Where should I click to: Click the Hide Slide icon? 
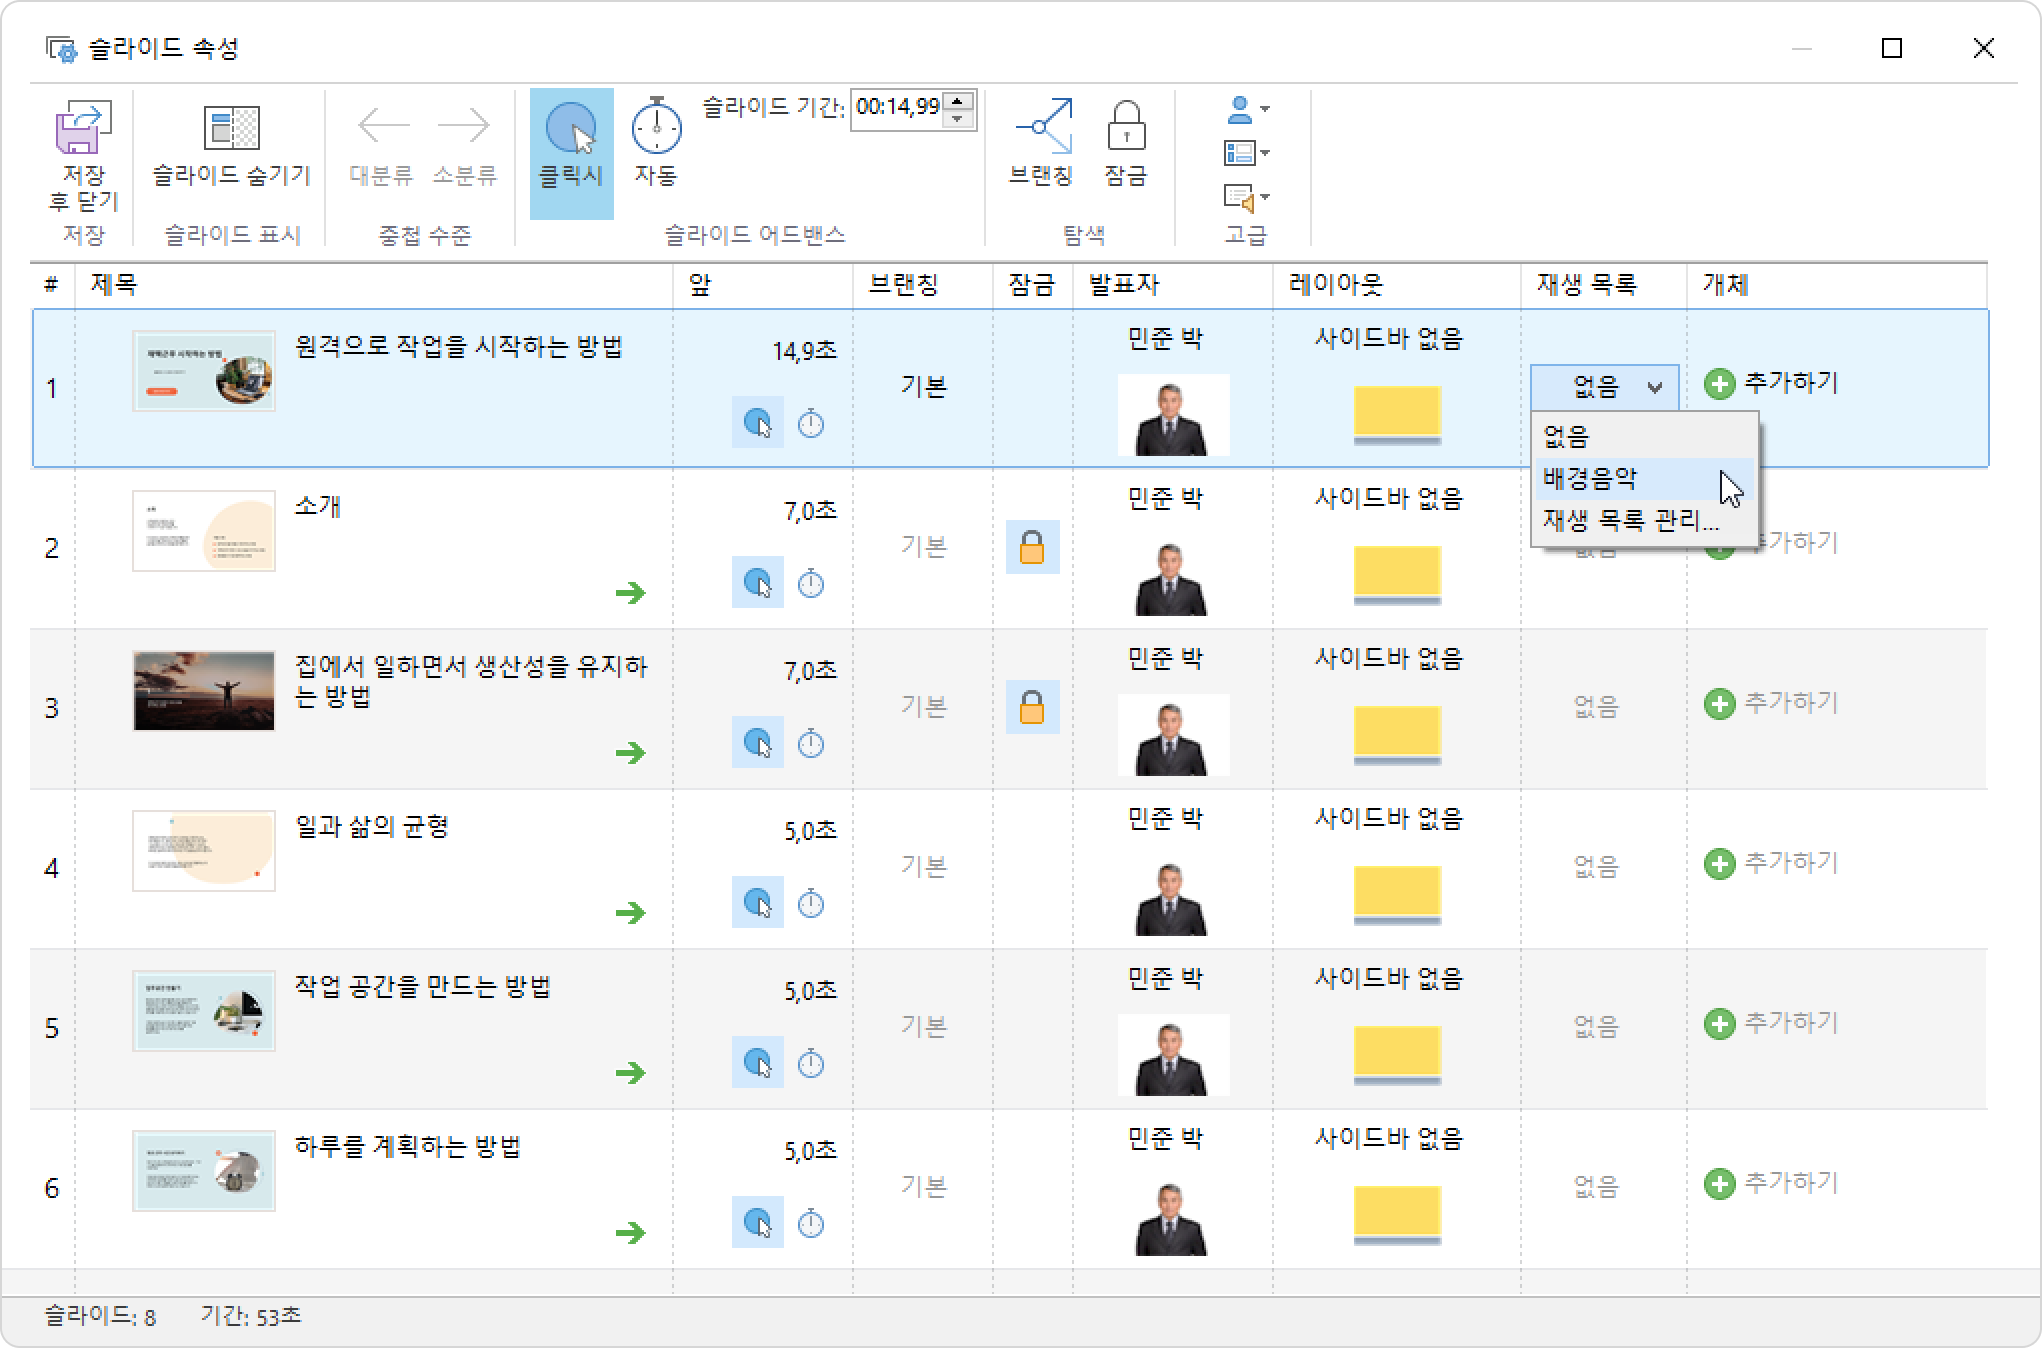[231, 130]
